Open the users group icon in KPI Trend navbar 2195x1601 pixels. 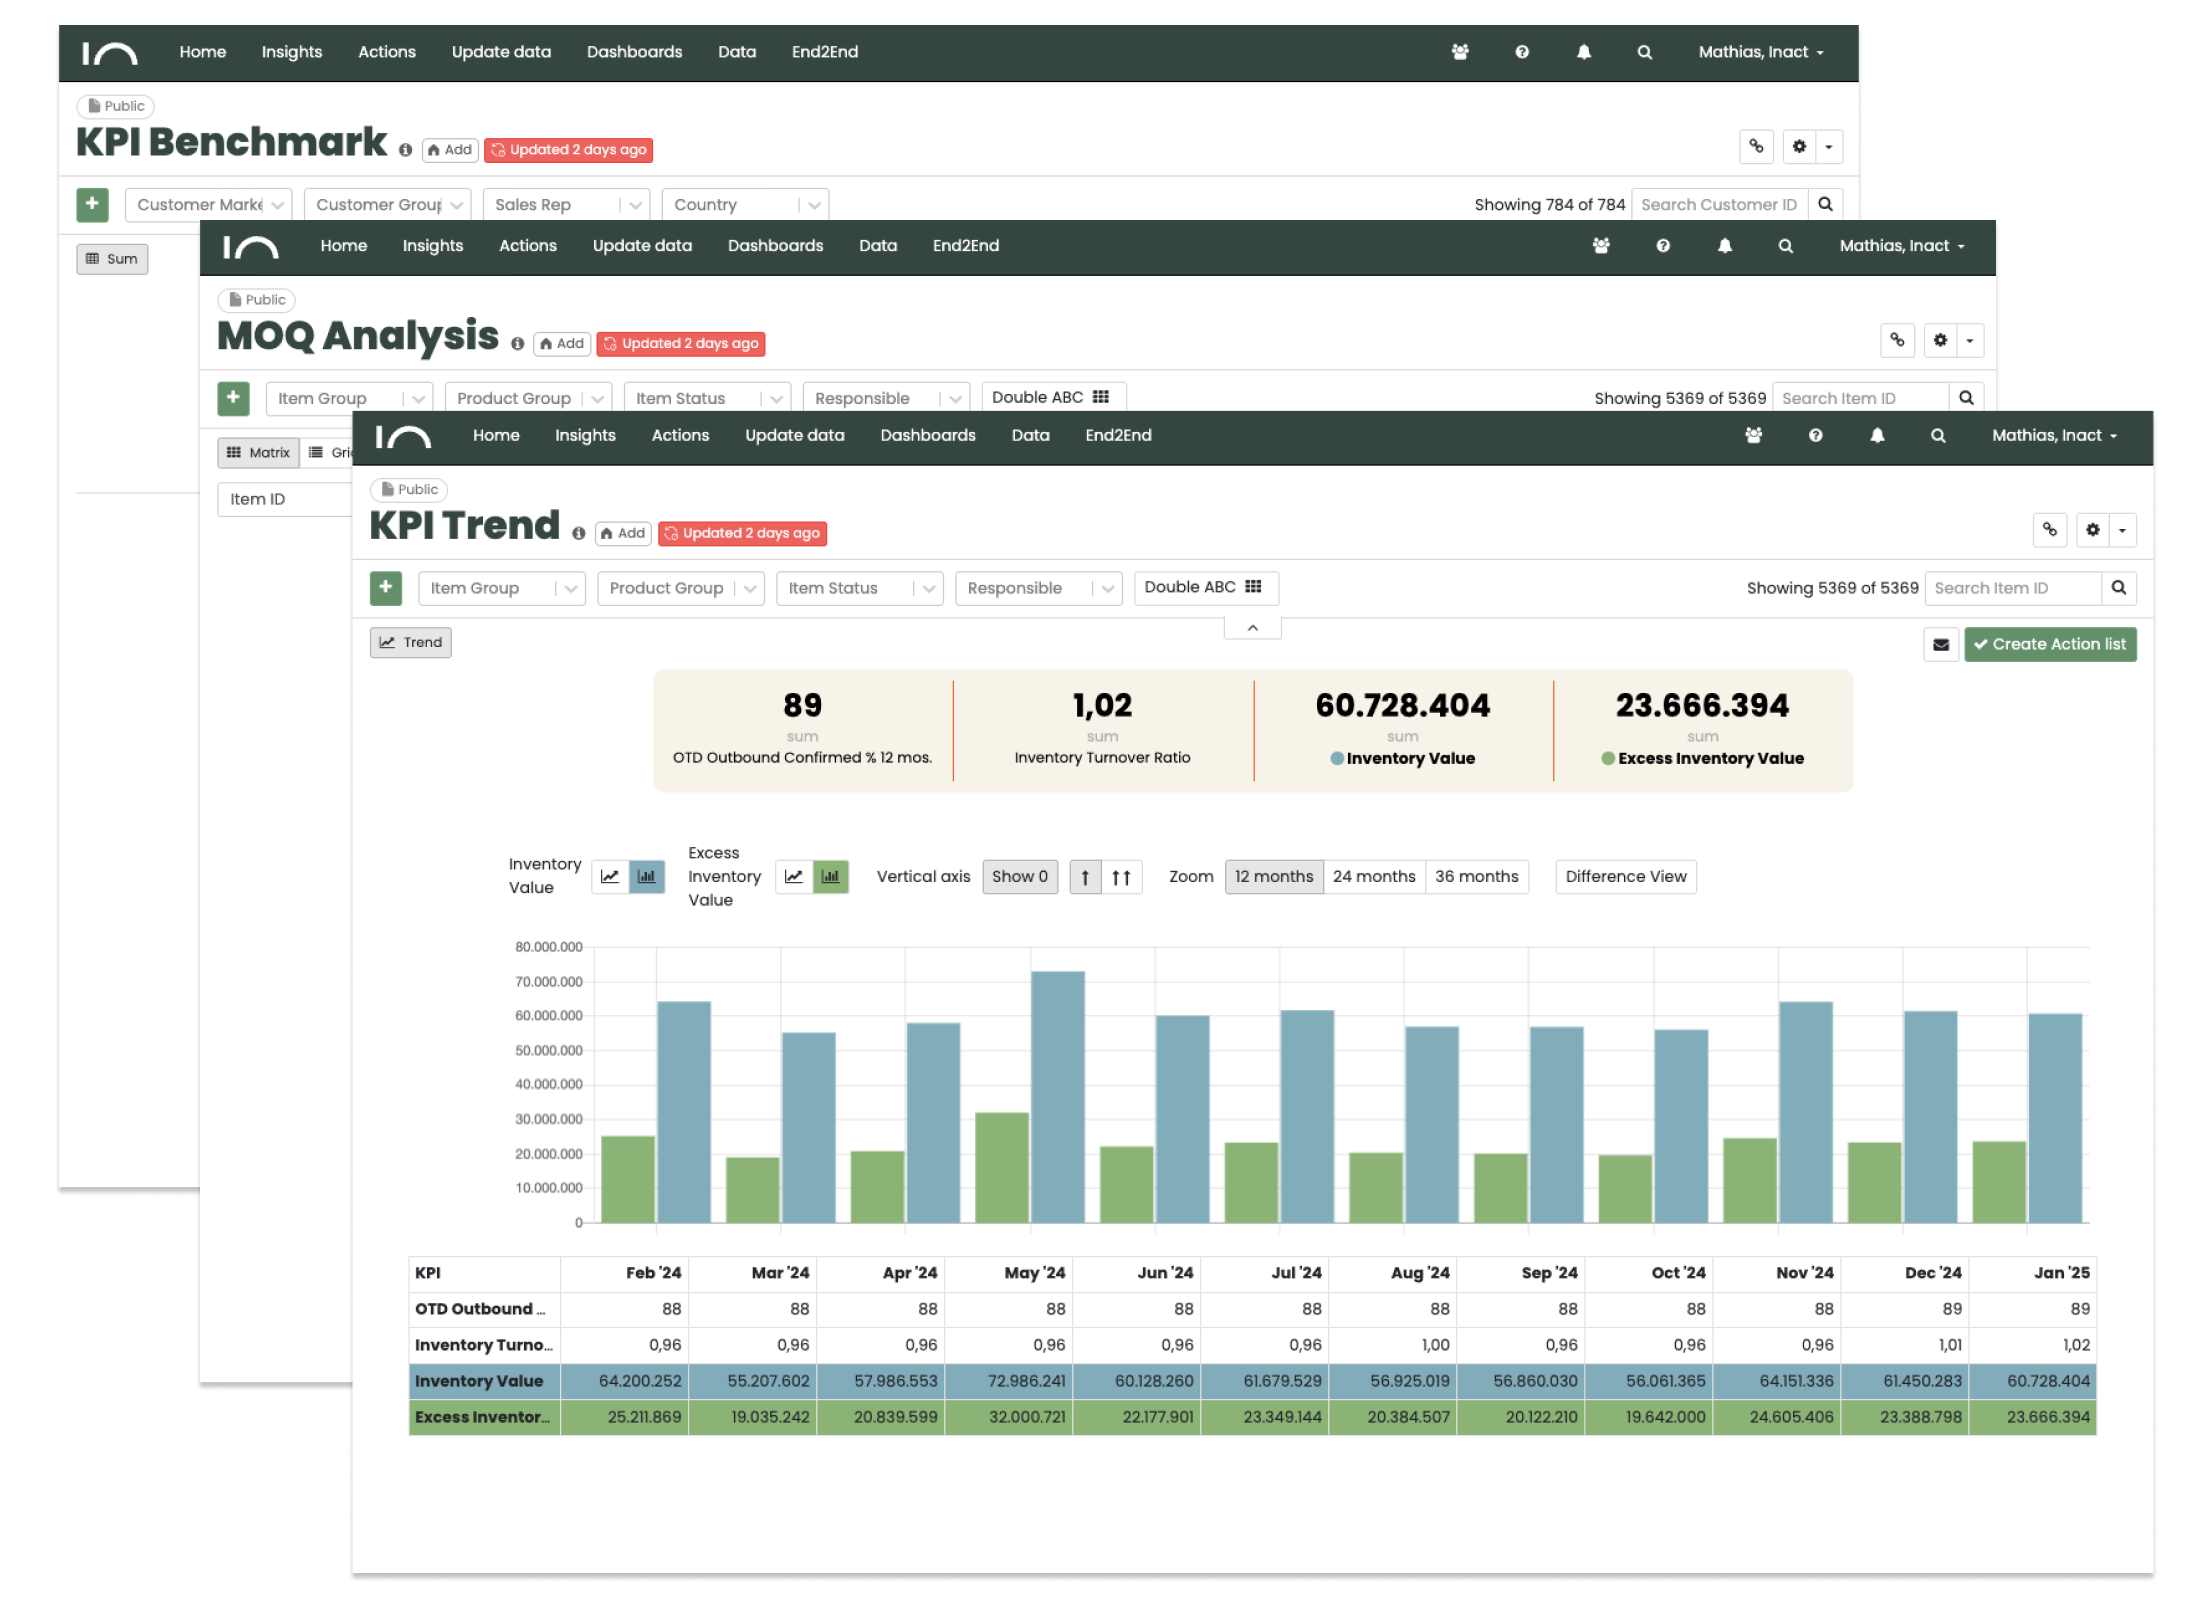(1753, 436)
